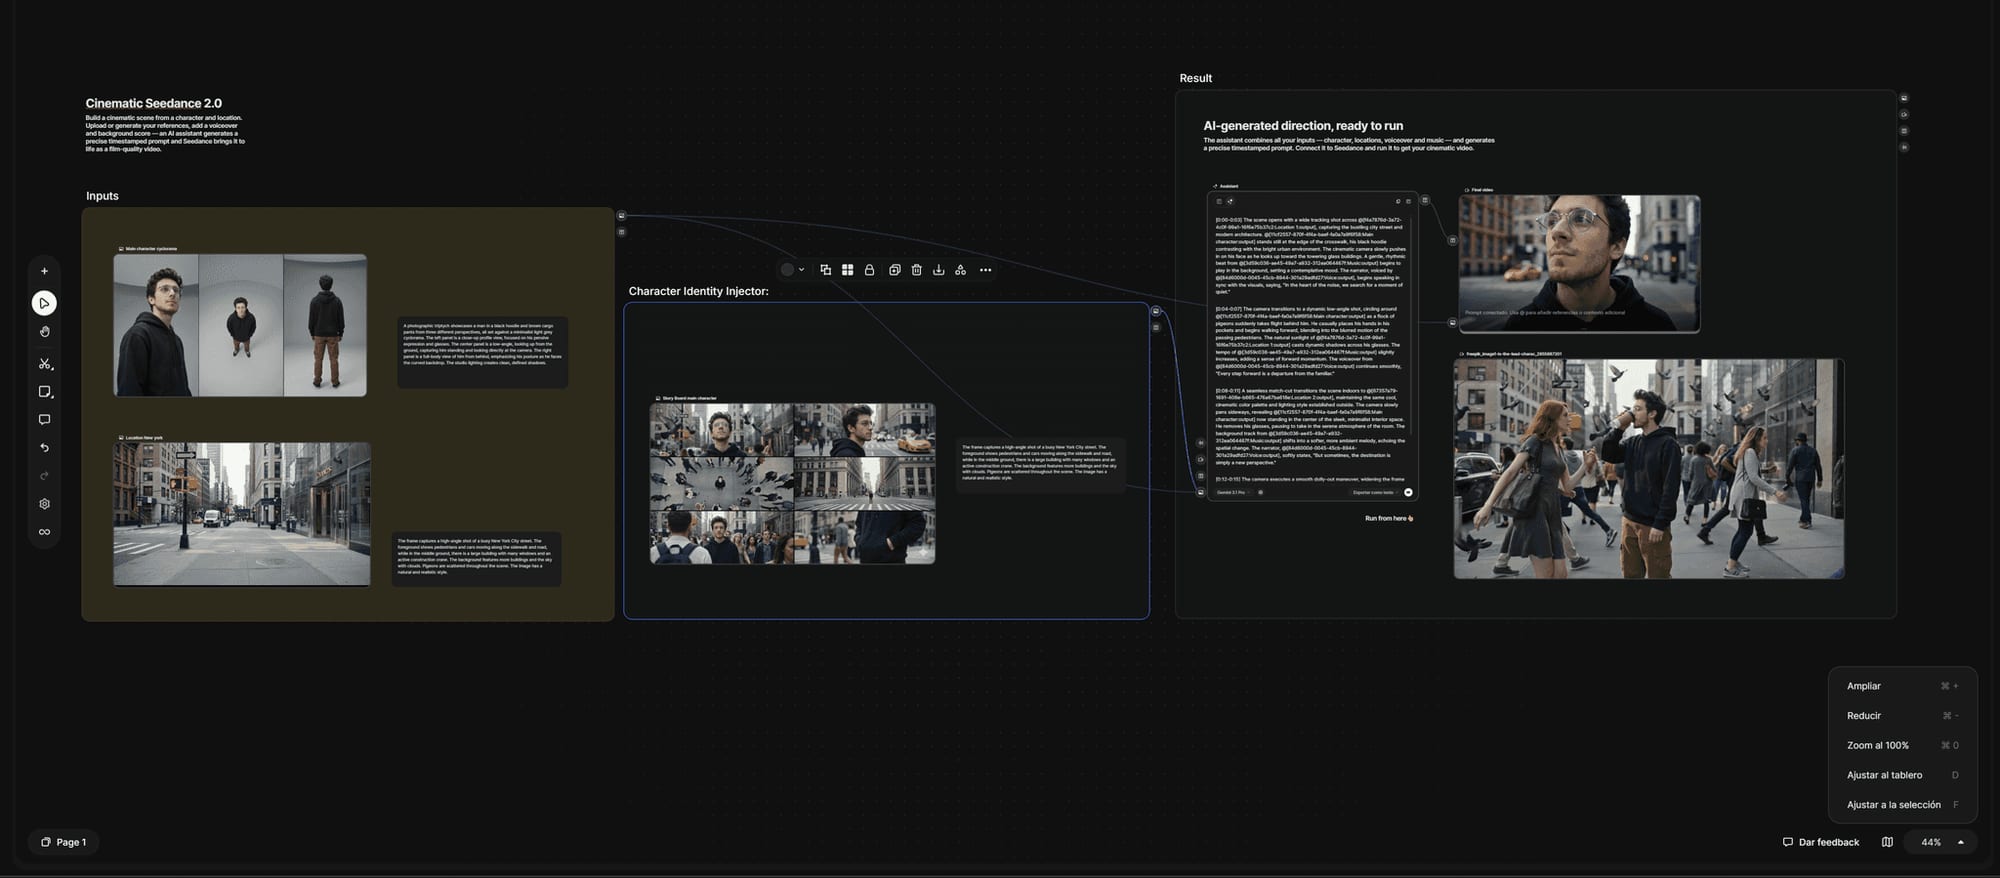Select the Main character cyclorama image

click(x=240, y=325)
